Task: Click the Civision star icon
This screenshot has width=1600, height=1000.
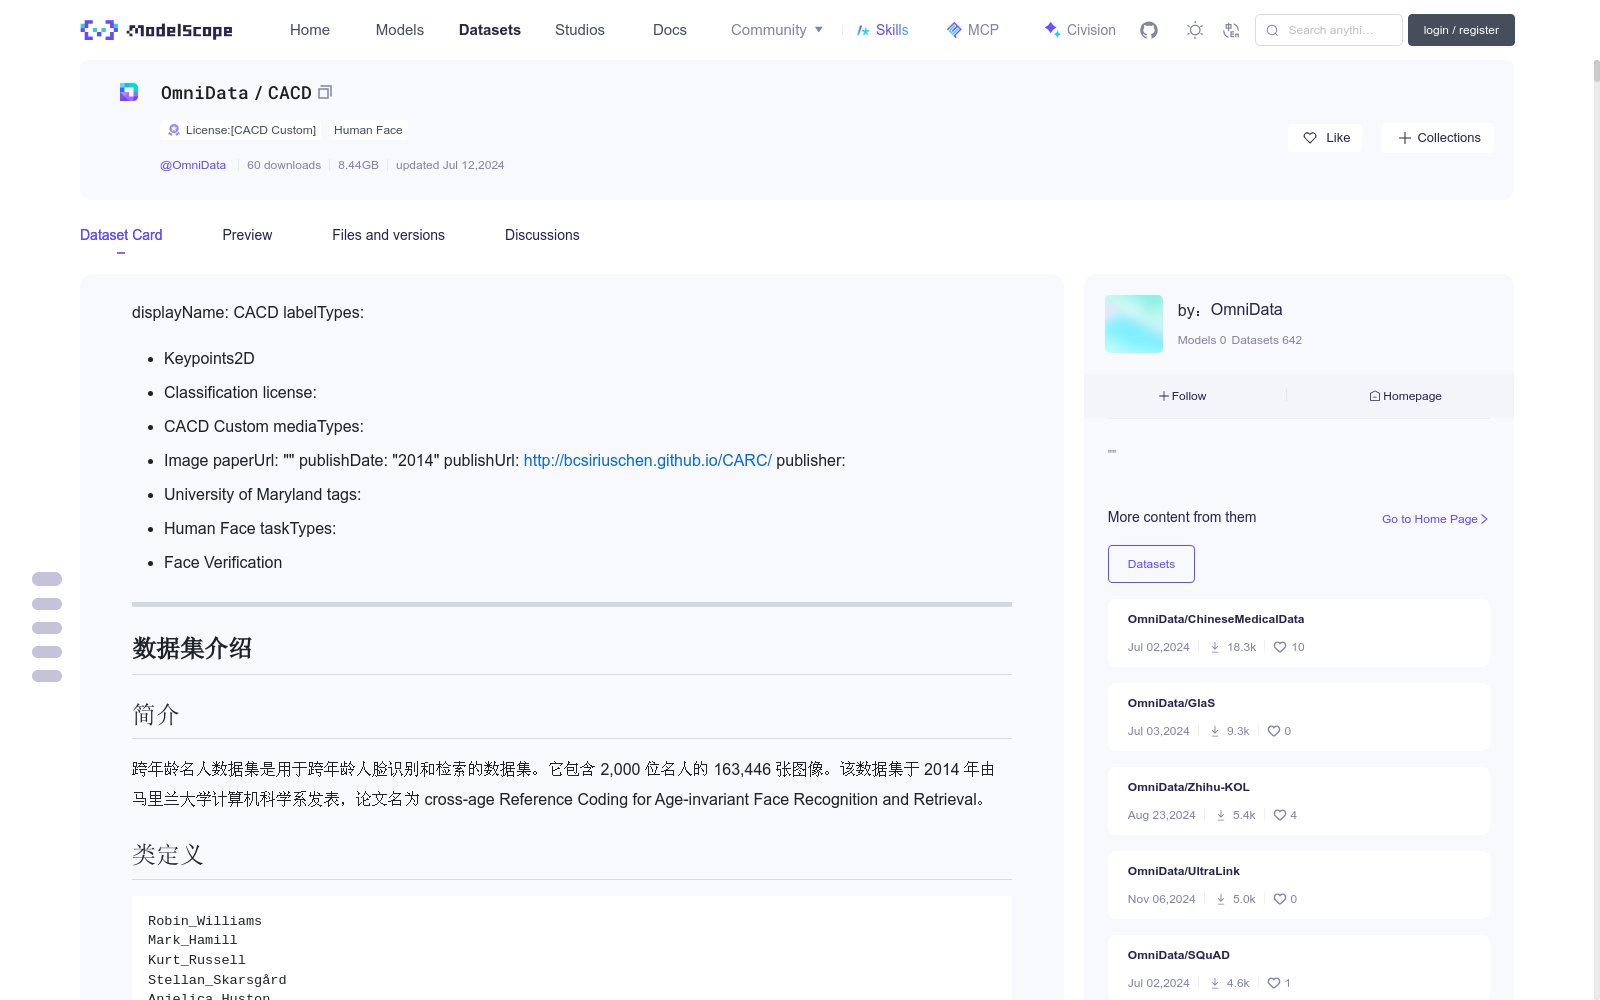Action: (x=1052, y=29)
